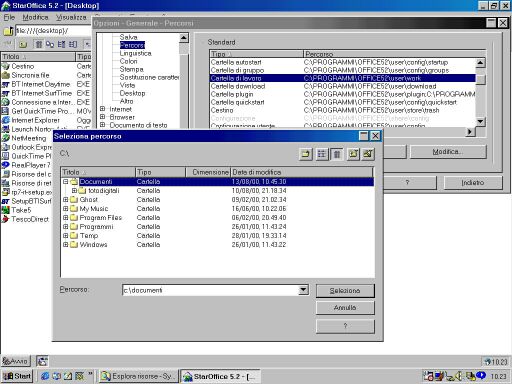Screen dimensions: 512x384
Task: Select the Take5 icon in the desktop list
Action: point(6,210)
